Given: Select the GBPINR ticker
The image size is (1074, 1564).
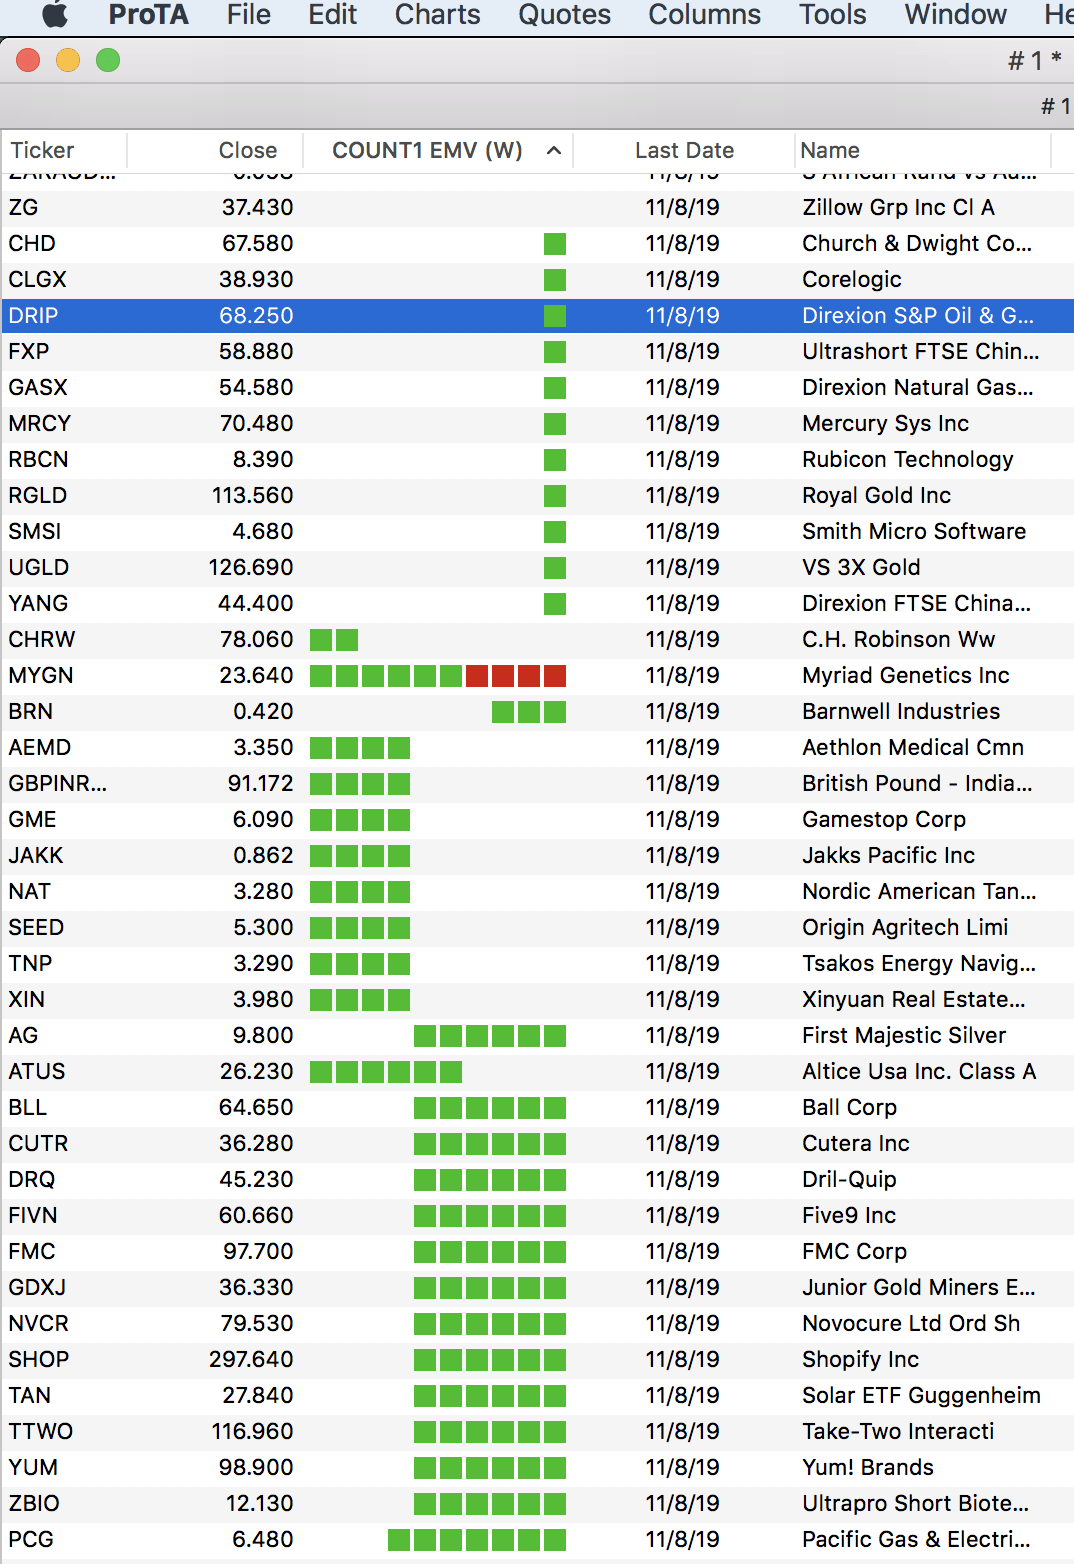Looking at the screenshot, I should pyautogui.click(x=58, y=784).
